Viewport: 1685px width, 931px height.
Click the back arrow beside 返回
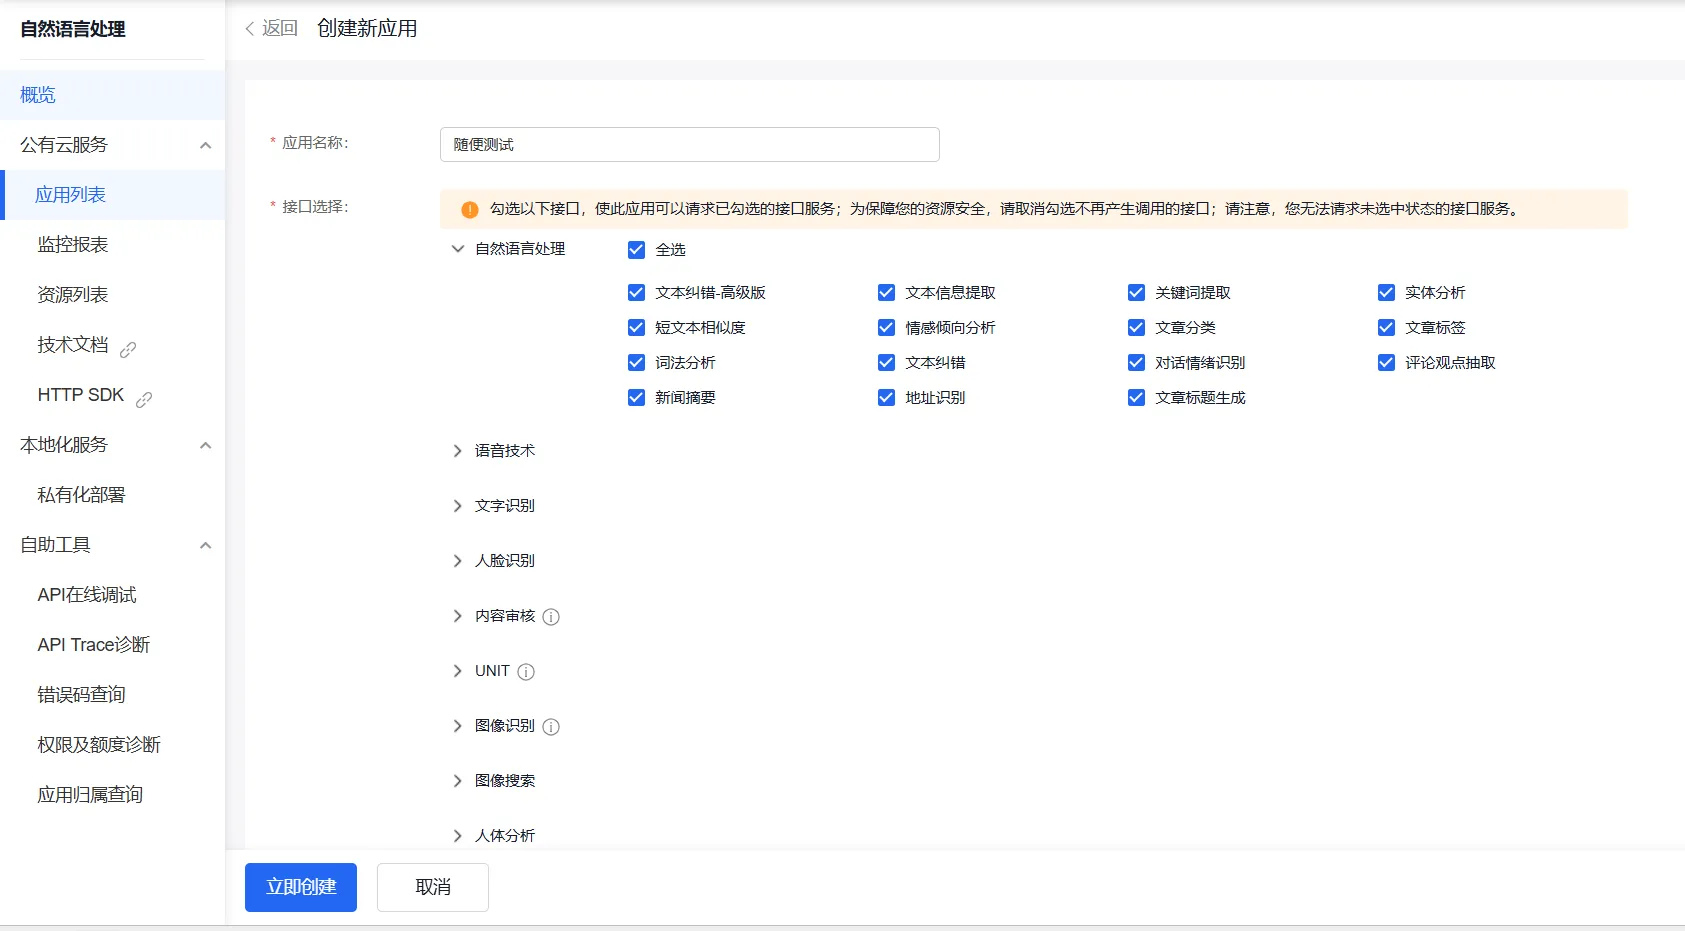pos(250,29)
